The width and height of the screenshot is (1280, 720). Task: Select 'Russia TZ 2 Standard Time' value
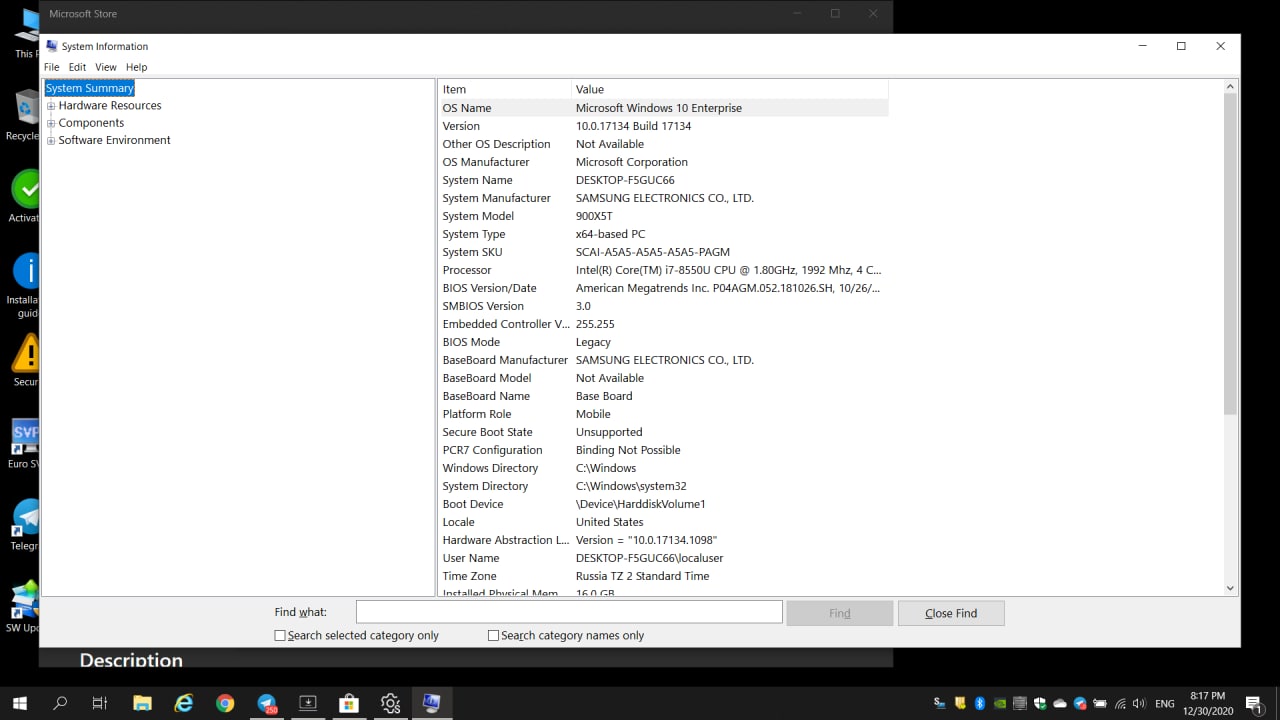(x=642, y=576)
